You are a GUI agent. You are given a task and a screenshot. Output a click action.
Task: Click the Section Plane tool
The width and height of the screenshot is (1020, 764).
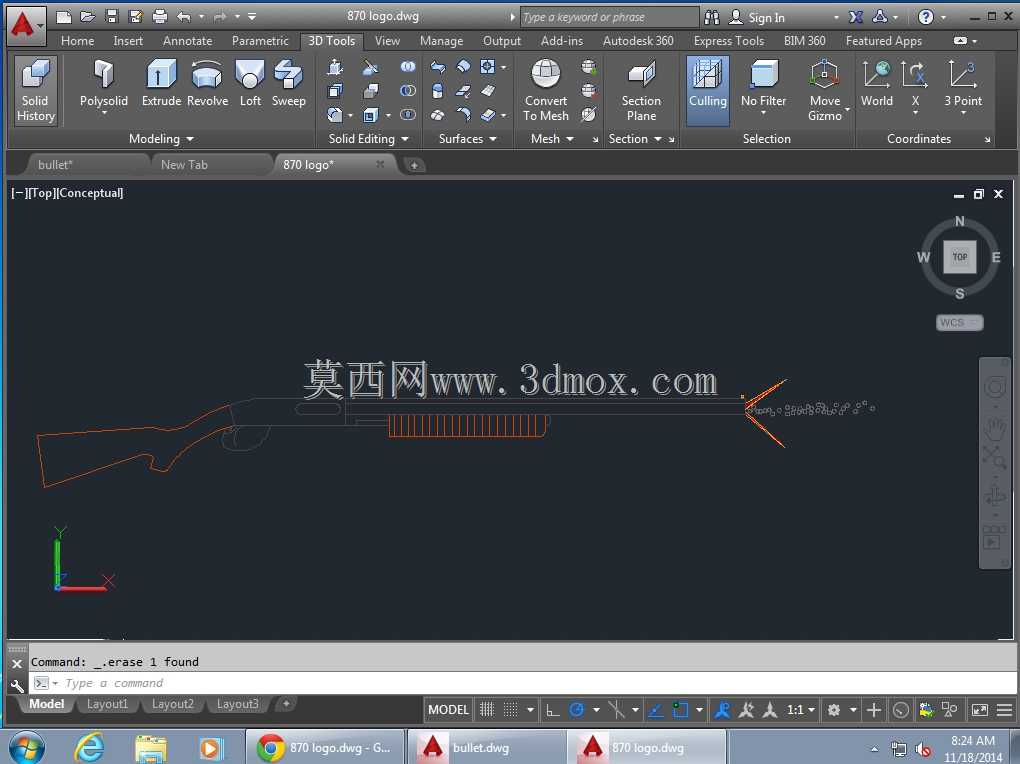pyautogui.click(x=641, y=90)
